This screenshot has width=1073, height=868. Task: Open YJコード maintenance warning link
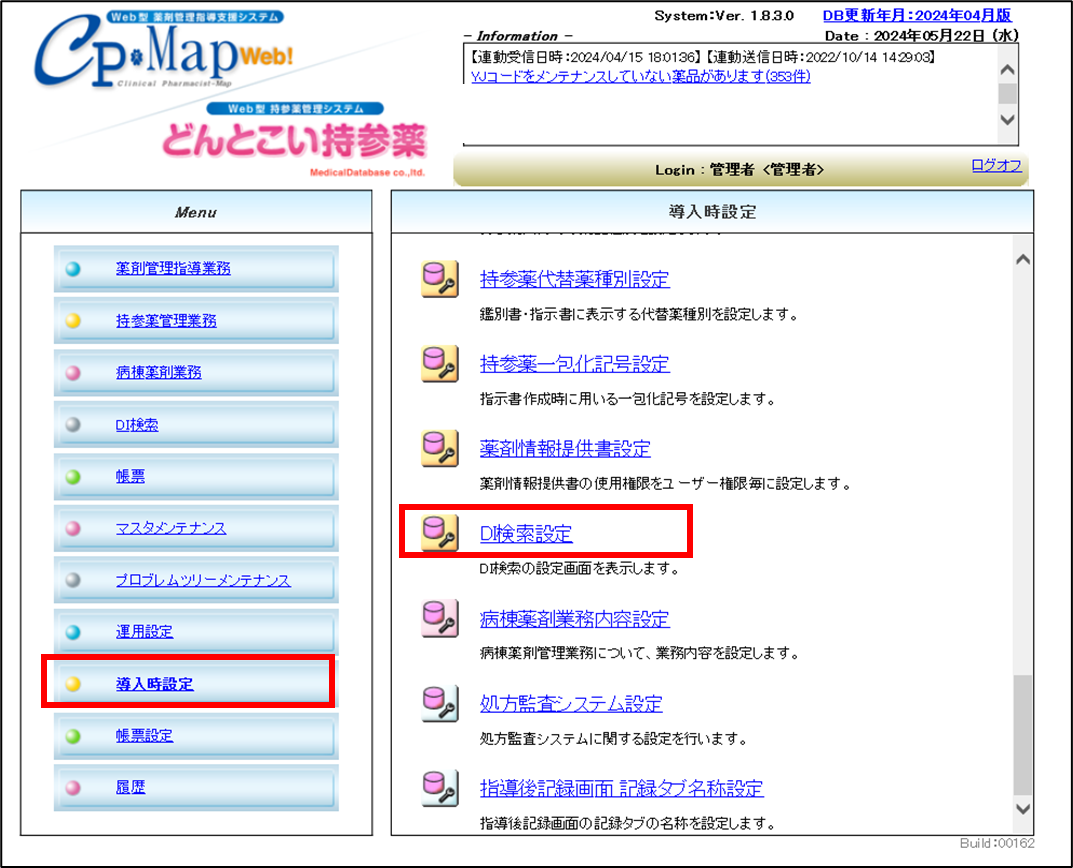coord(640,76)
